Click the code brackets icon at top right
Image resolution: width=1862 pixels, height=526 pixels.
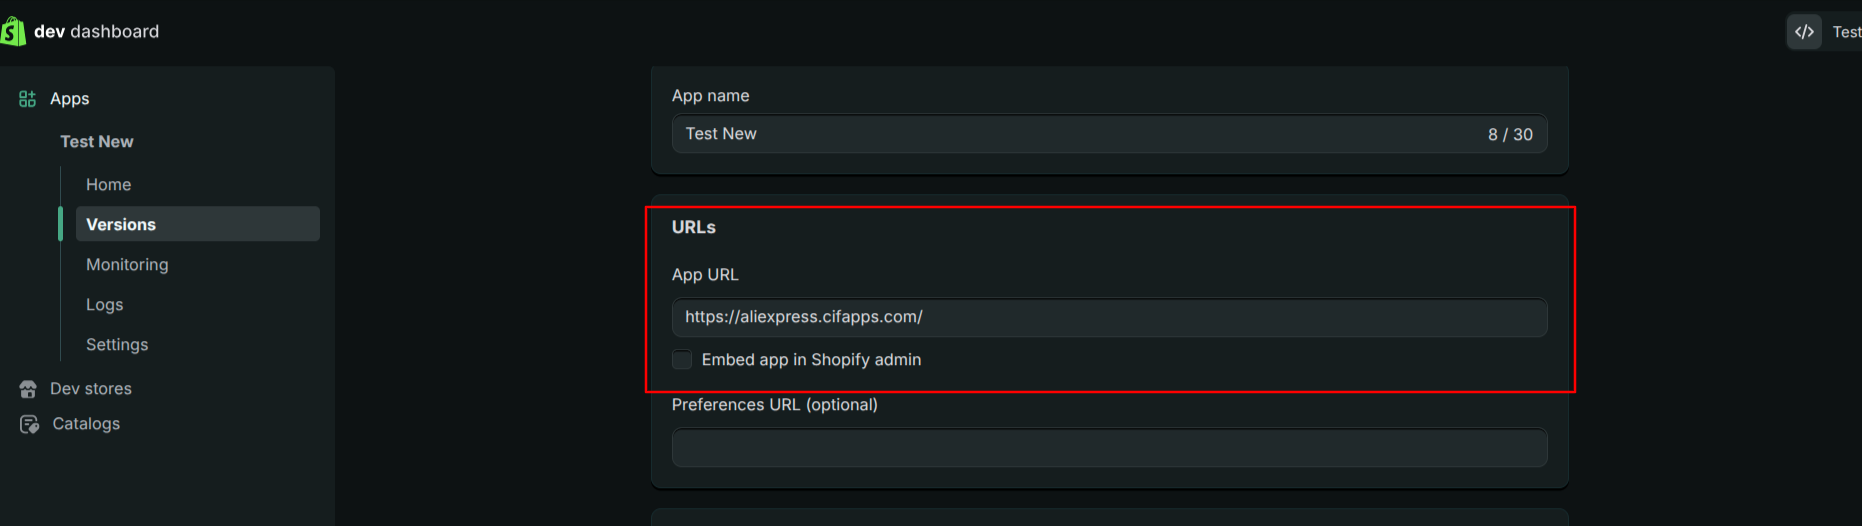(x=1804, y=32)
